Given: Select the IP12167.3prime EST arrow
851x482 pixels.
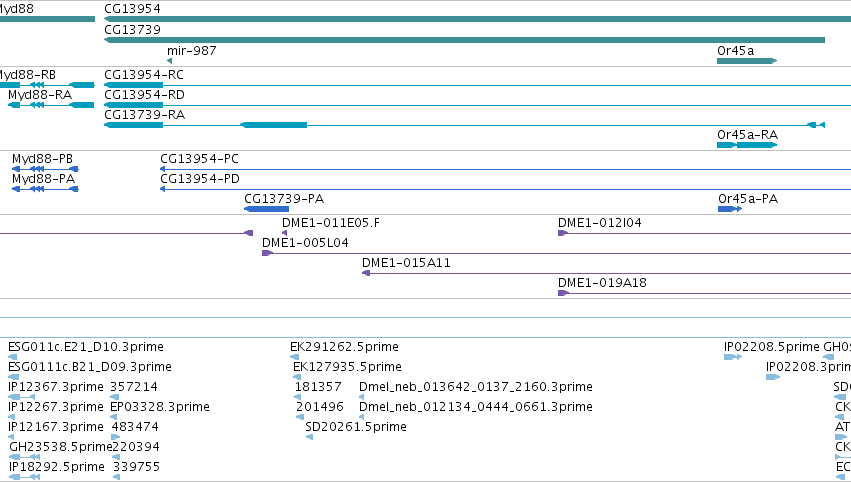Looking at the screenshot, I should point(11,437).
